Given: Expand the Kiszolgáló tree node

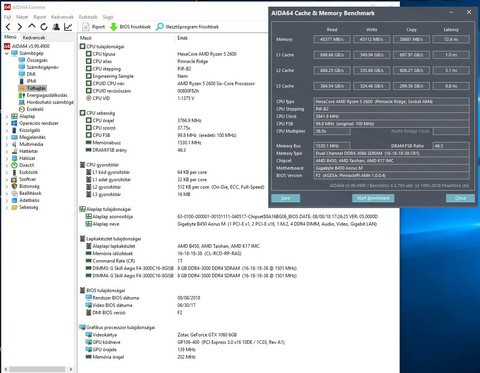Looking at the screenshot, I should click(7, 130).
